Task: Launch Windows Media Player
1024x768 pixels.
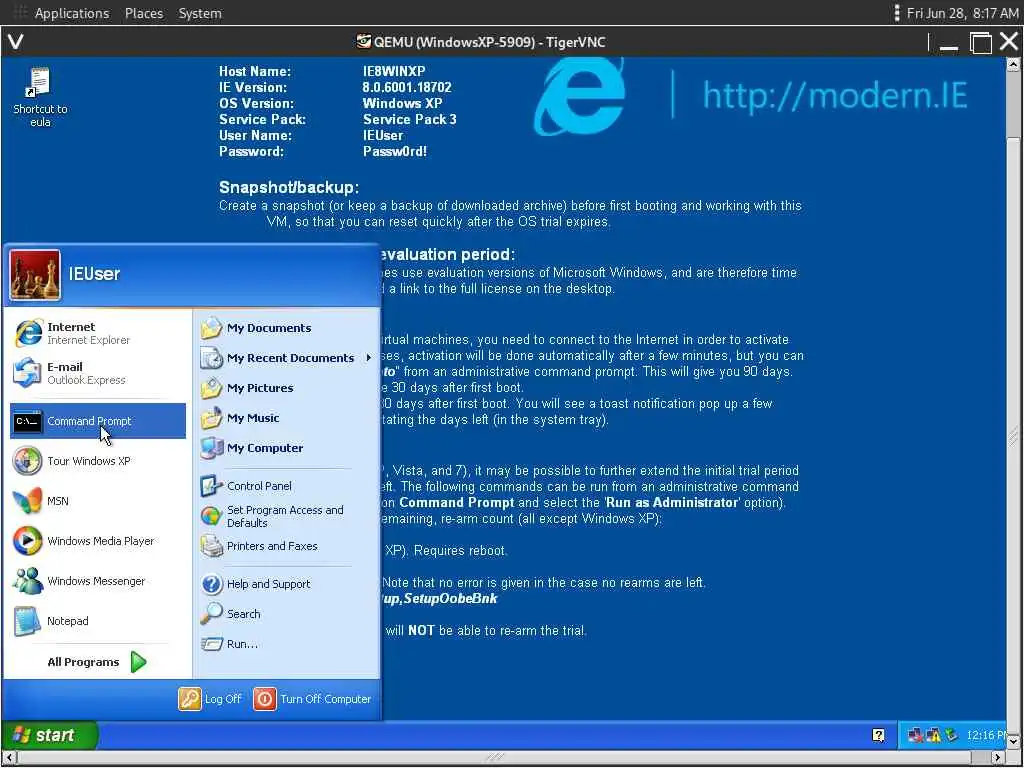Action: (97, 541)
